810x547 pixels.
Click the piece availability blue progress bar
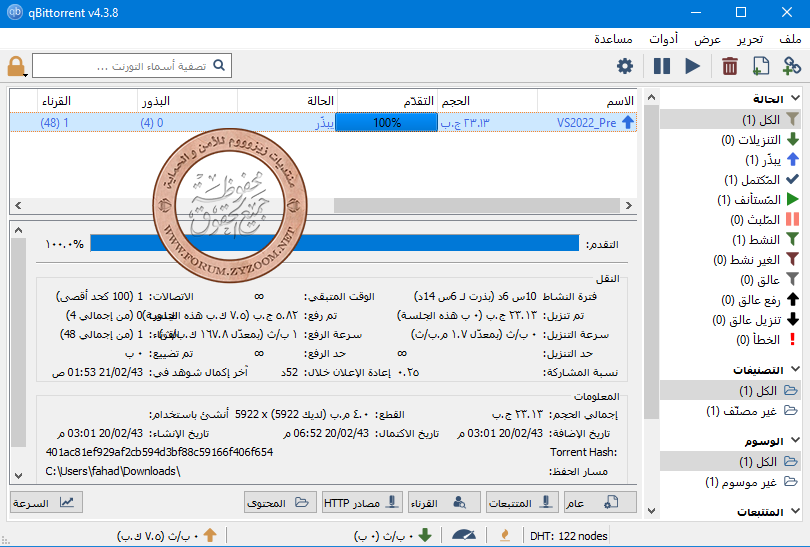335,243
